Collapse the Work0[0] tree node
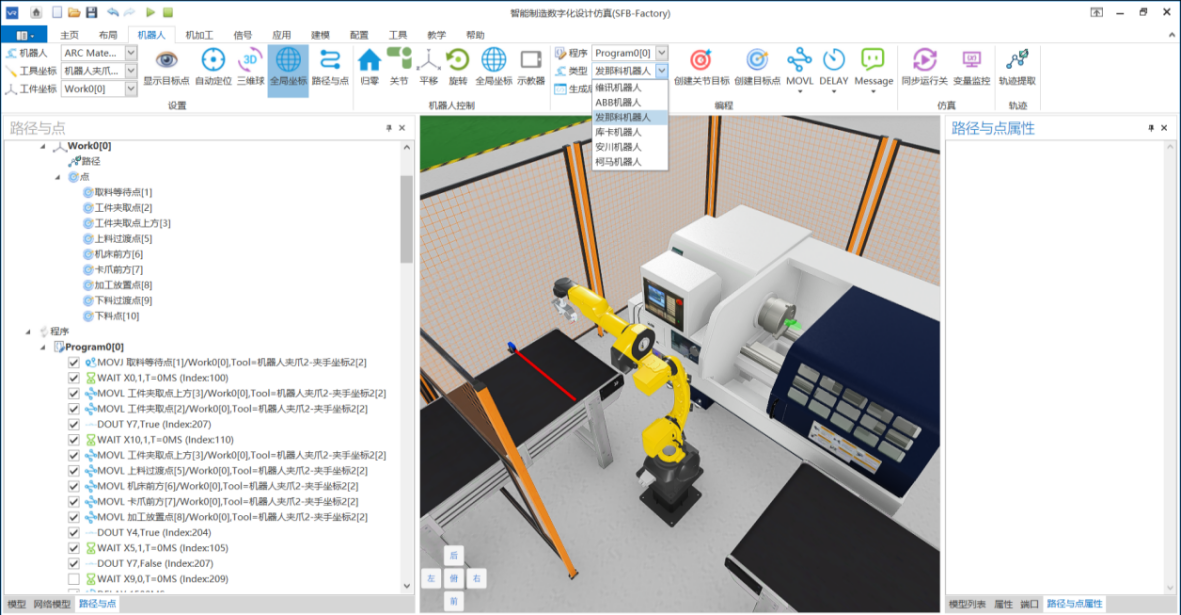1181x615 pixels. pyautogui.click(x=43, y=146)
